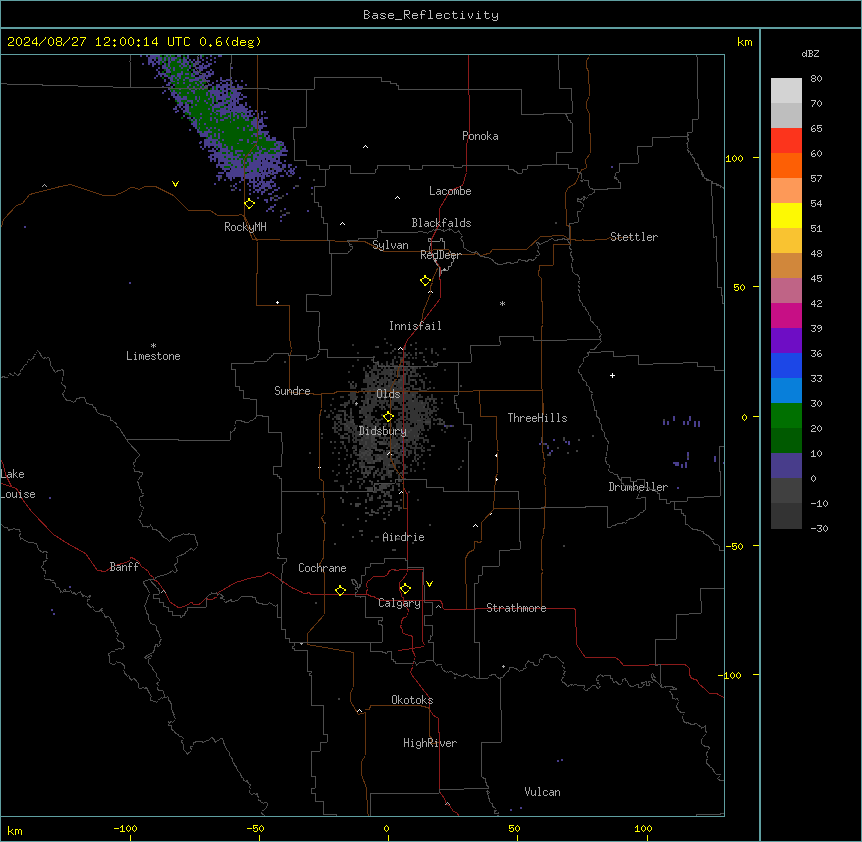Click the white plus marker northeast of Drumheller
Screen dimensions: 862x842
612,375
